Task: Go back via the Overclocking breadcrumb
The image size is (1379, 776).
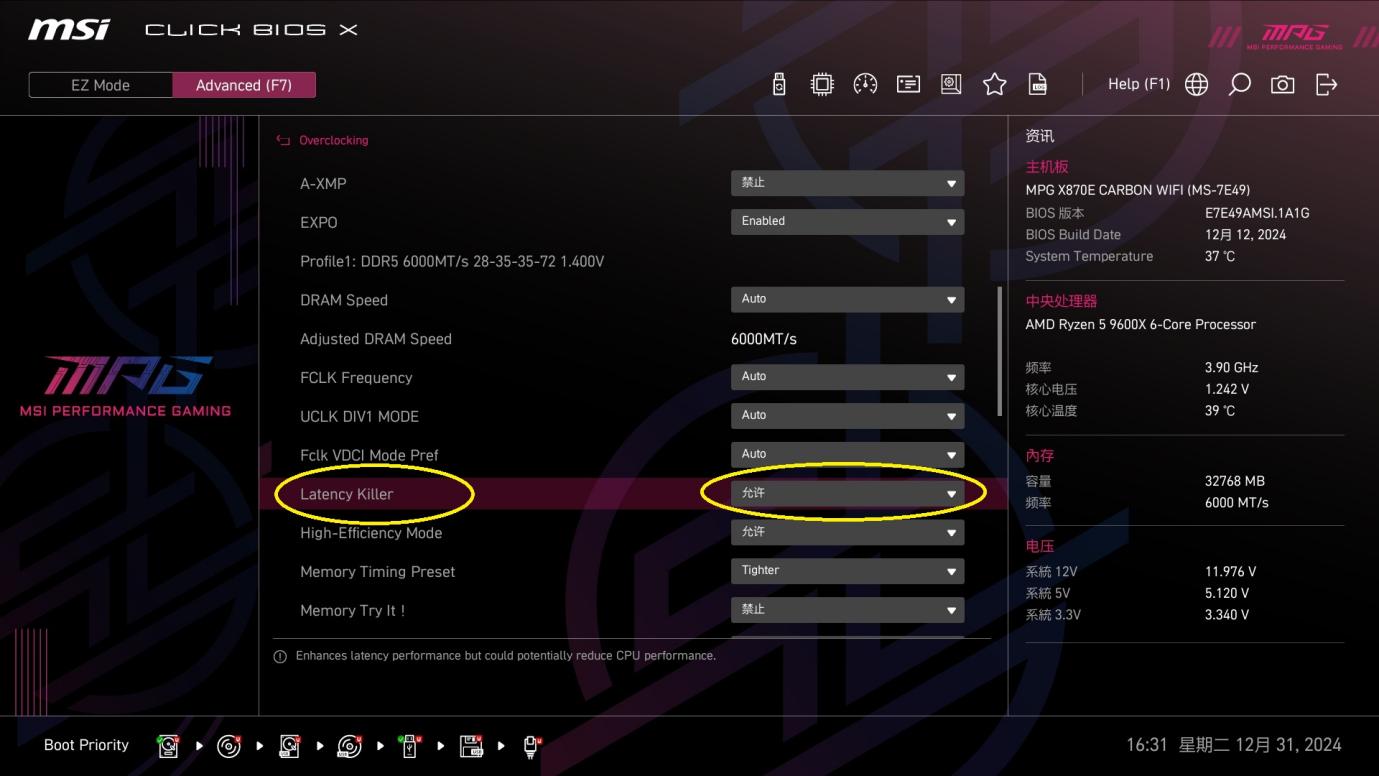Action: coord(334,141)
